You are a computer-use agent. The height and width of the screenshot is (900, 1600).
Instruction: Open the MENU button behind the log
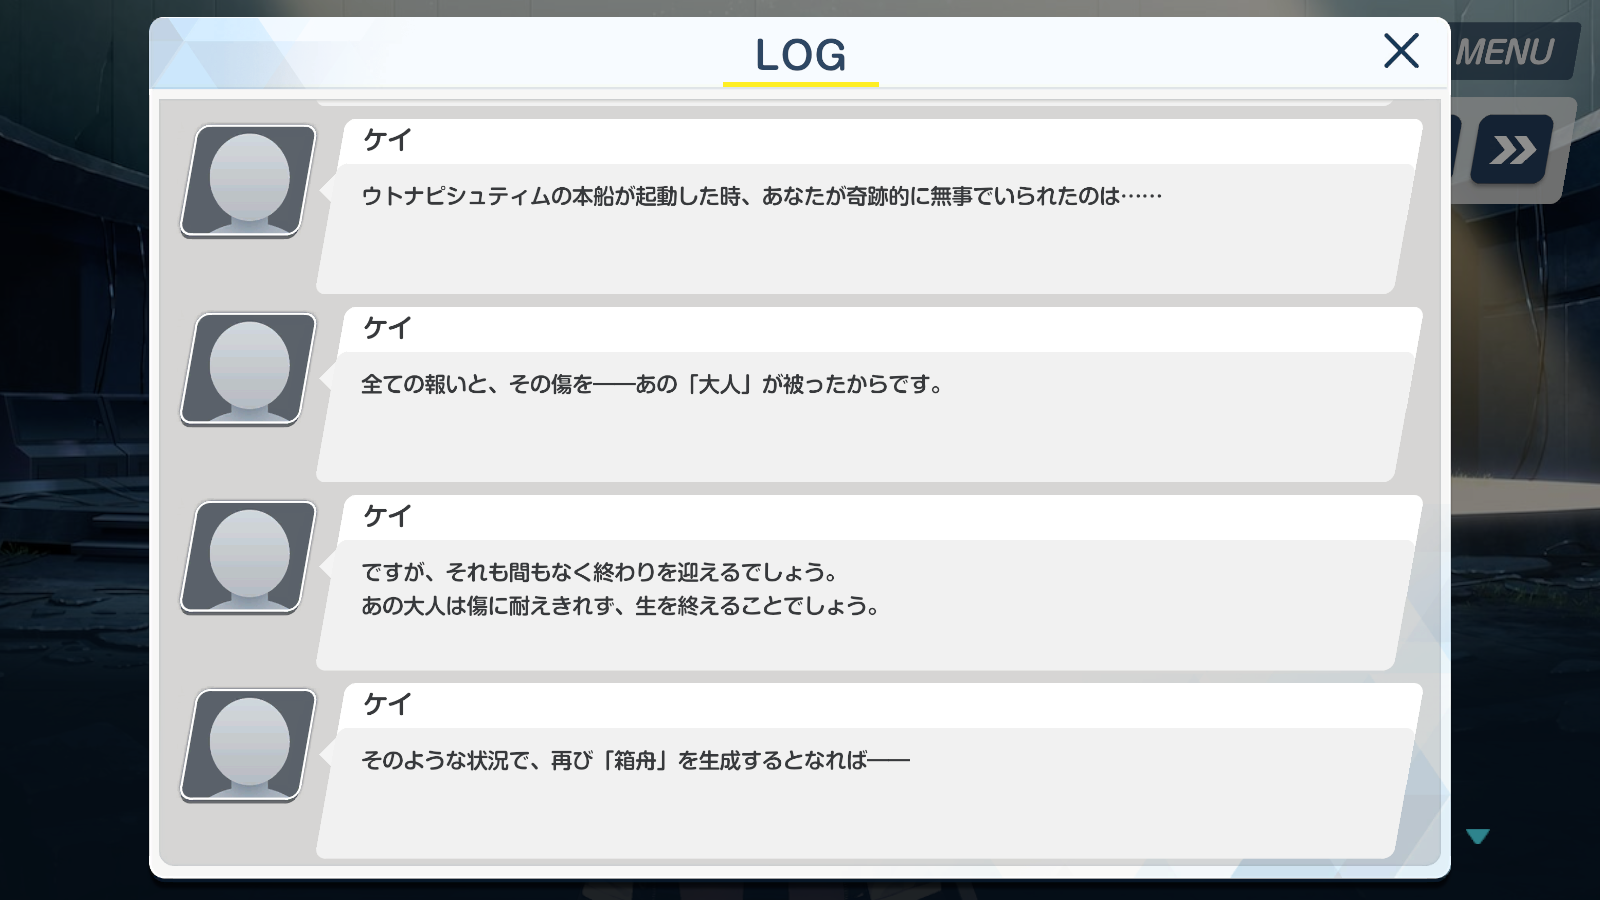pyautogui.click(x=1508, y=52)
